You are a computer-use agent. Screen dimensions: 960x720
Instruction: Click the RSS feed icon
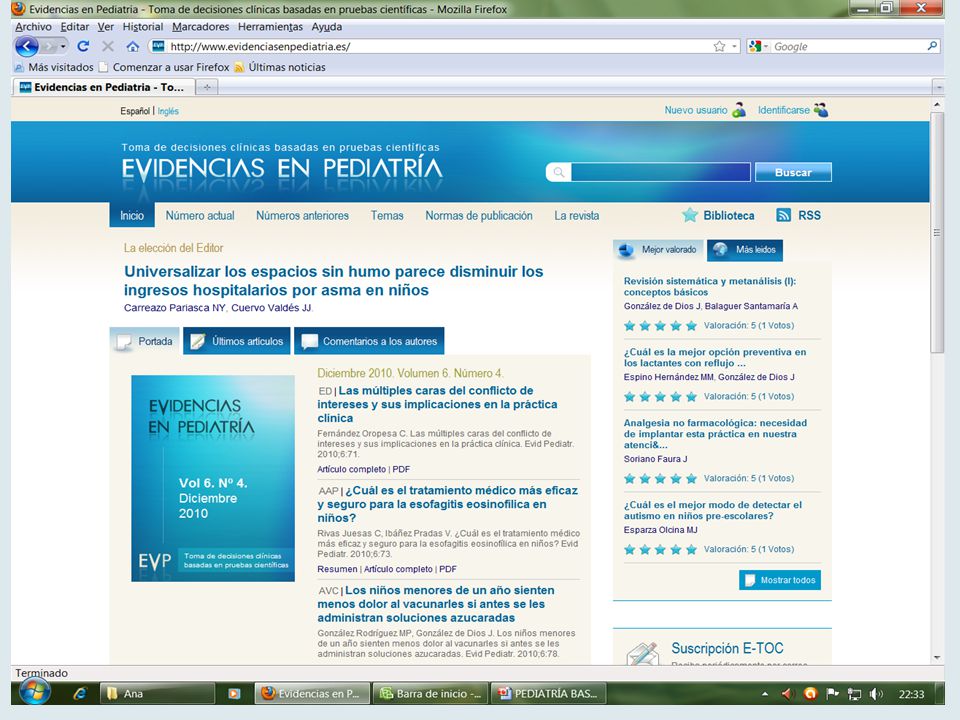783,215
